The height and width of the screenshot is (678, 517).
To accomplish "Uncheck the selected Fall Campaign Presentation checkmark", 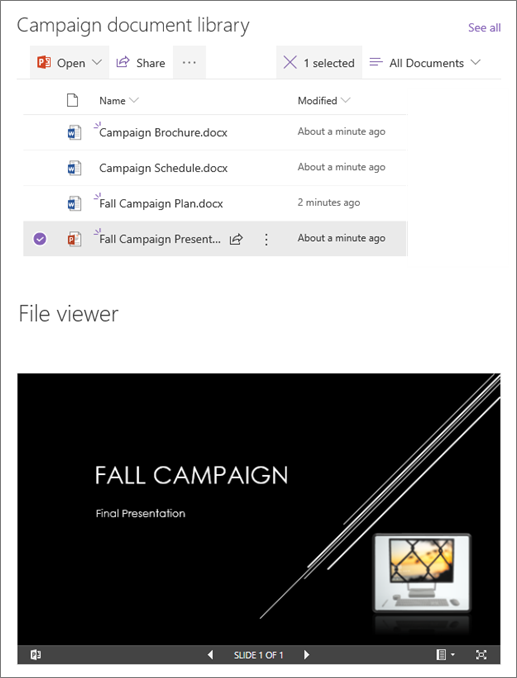I will point(40,239).
